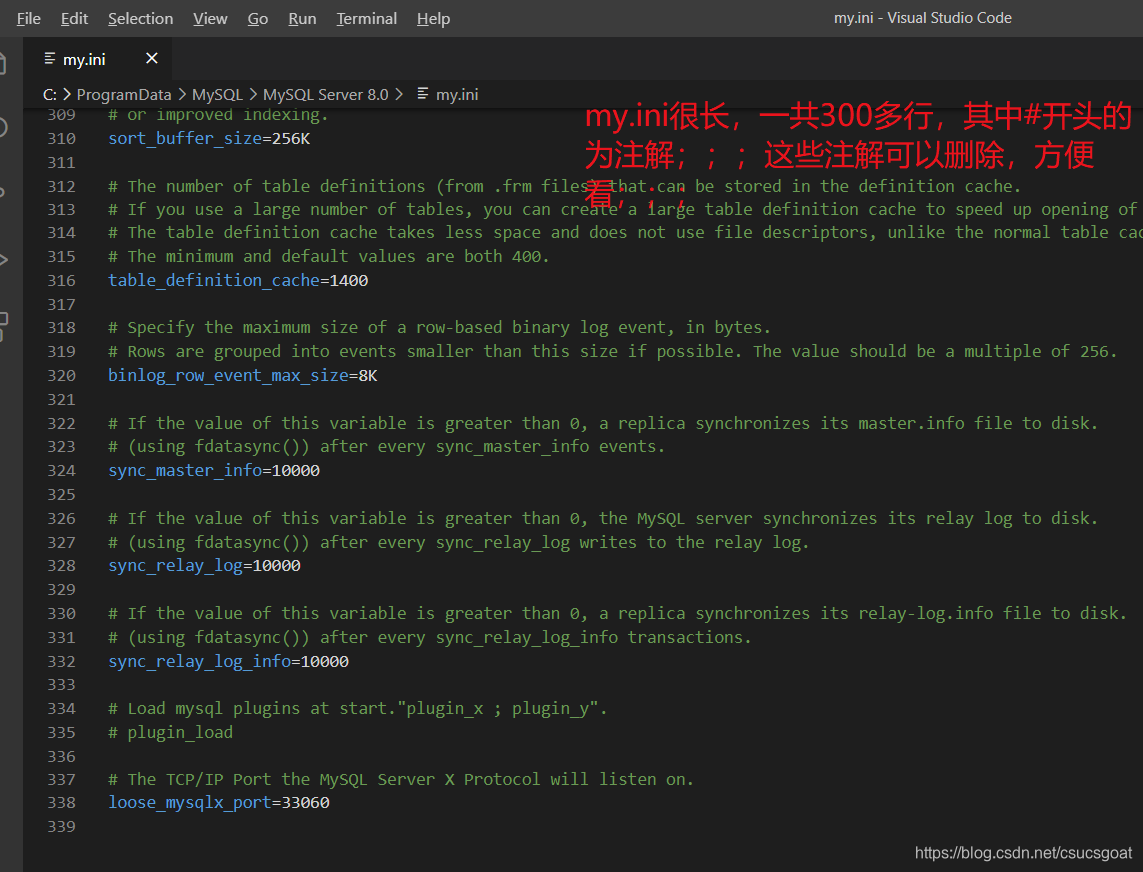Viewport: 1143px width, 872px height.
Task: Open the Go menu
Action: pyautogui.click(x=258, y=18)
